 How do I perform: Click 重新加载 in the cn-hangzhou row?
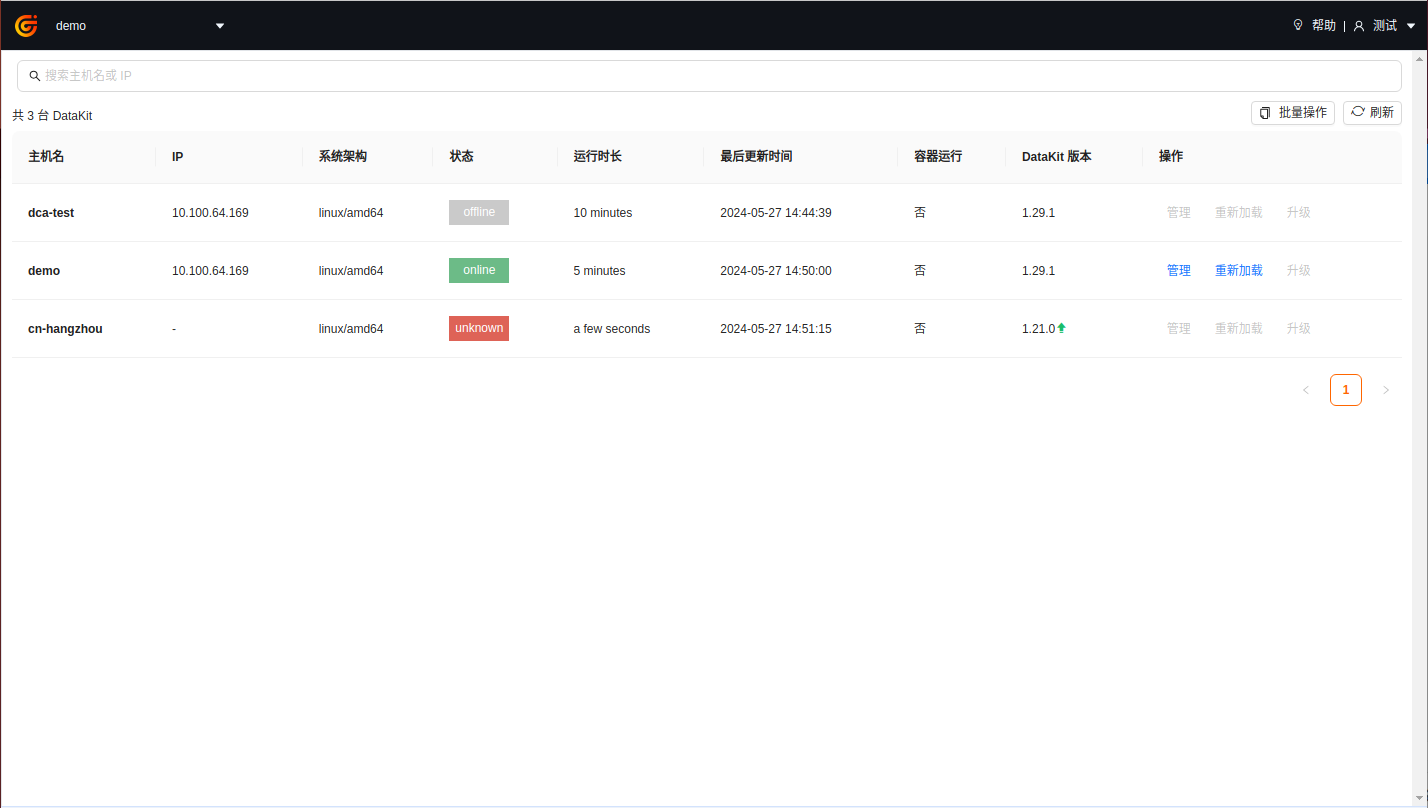pos(1239,329)
